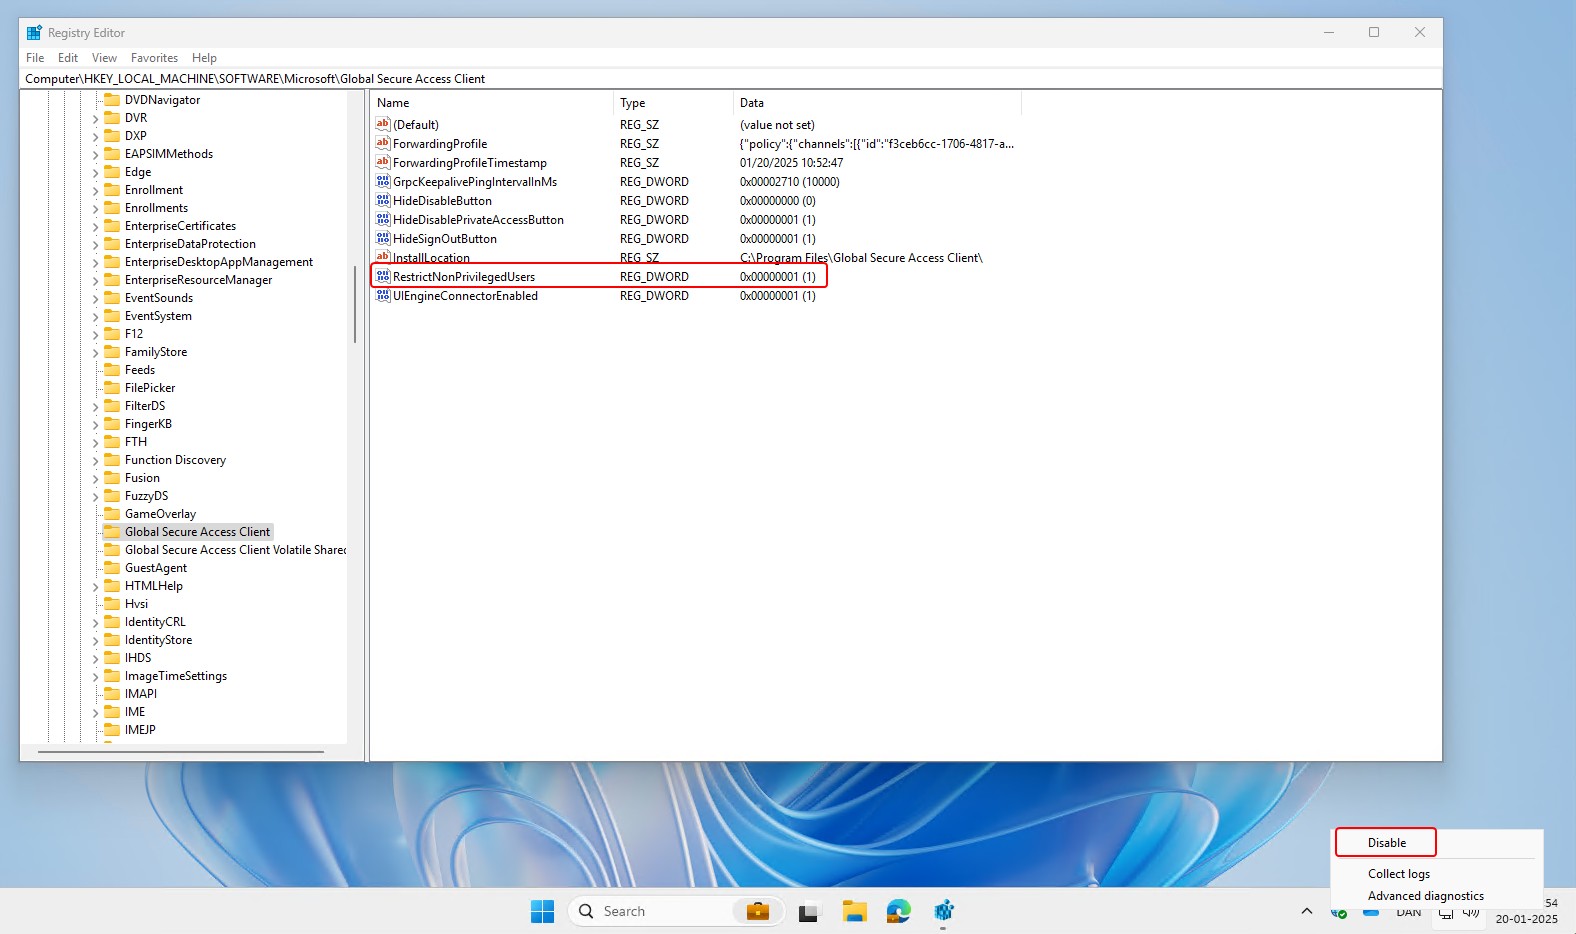This screenshot has height=934, width=1576.
Task: Click the Feeds folder icon
Action: (x=112, y=370)
